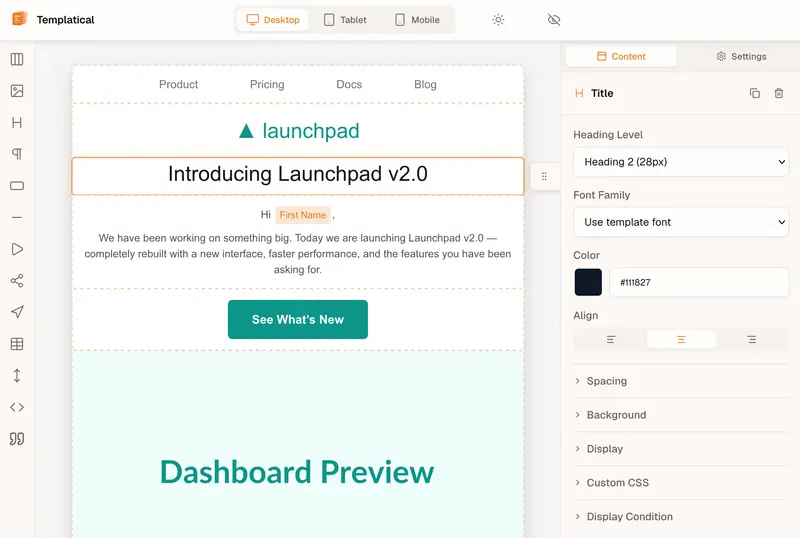Open the dark color swatch picker
This screenshot has height=538, width=800.
588,282
